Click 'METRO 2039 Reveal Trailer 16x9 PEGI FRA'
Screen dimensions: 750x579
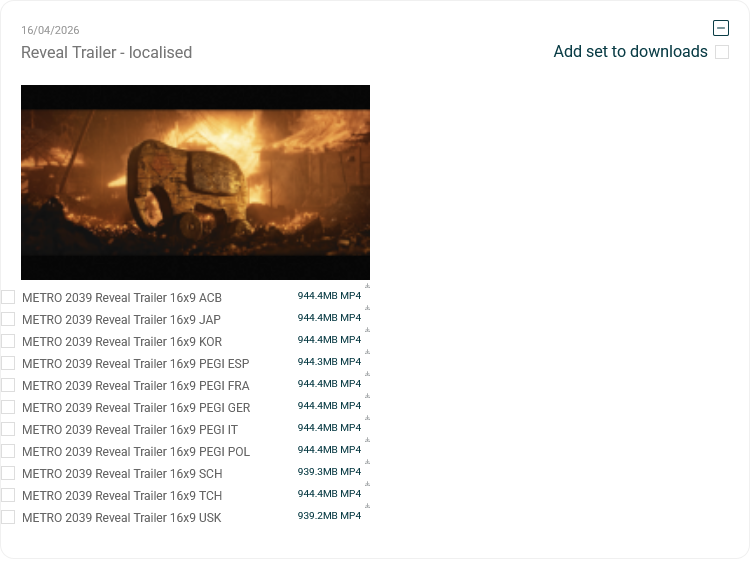[x=136, y=386]
